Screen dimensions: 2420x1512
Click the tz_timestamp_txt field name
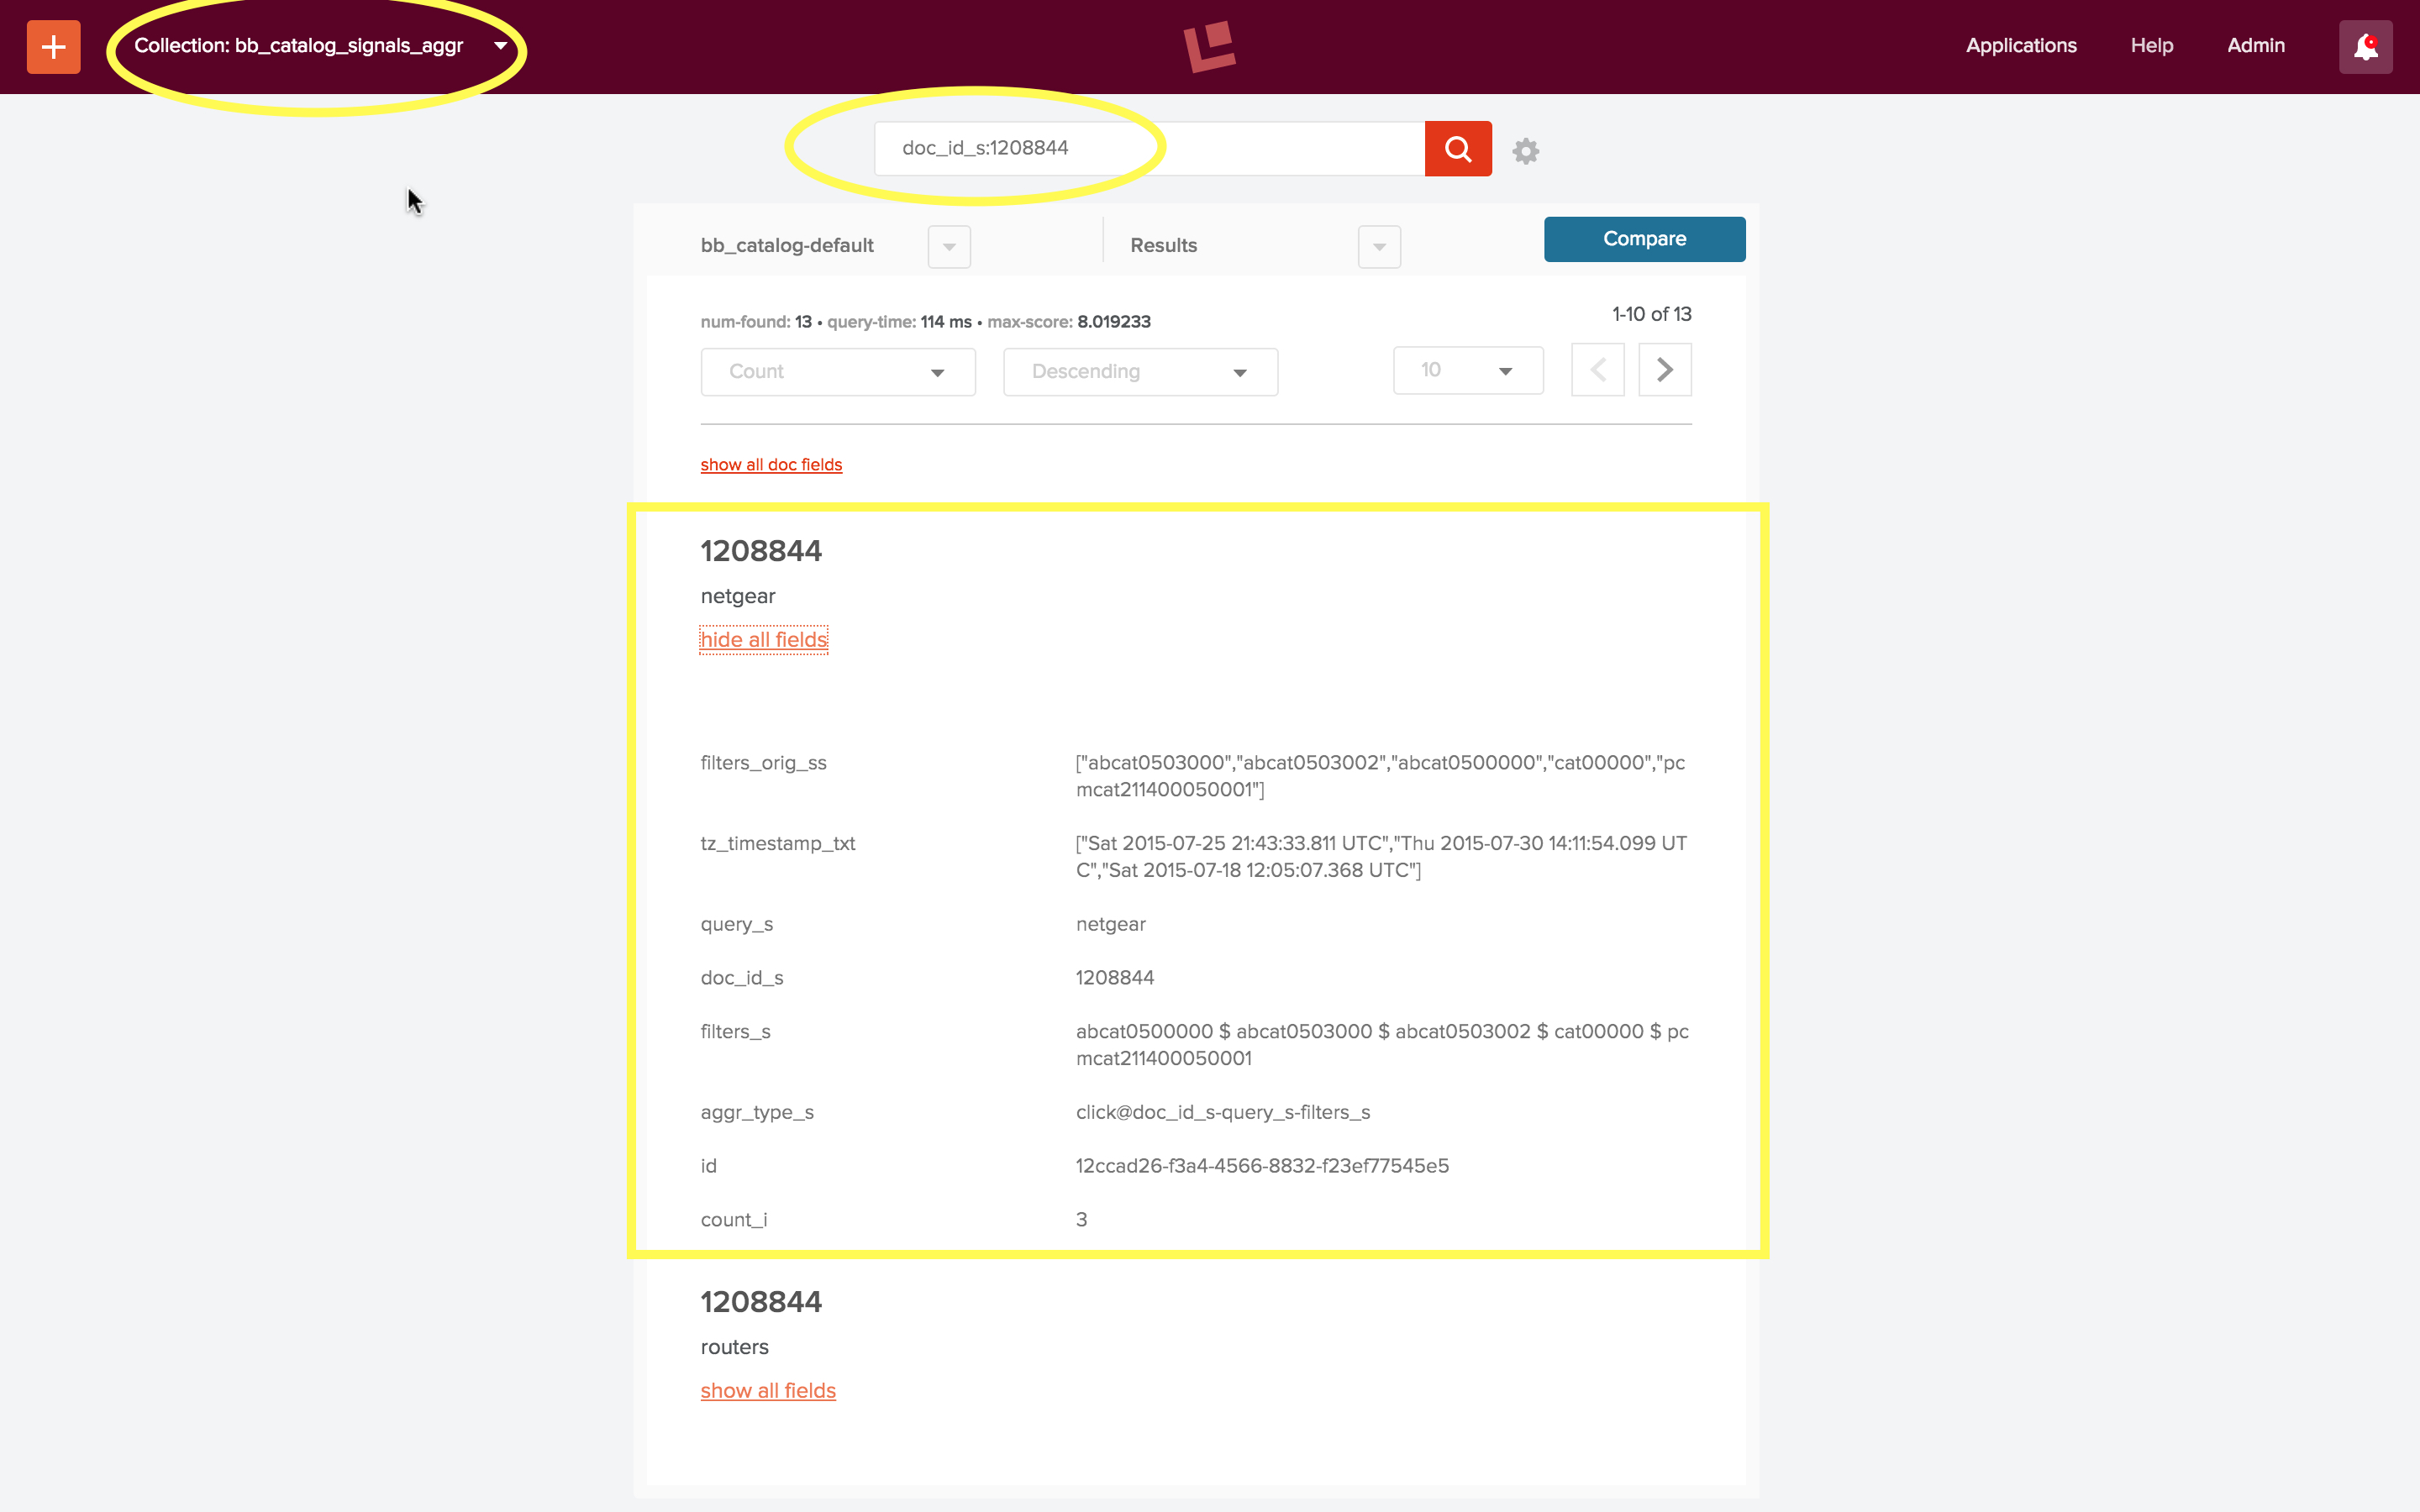point(778,844)
